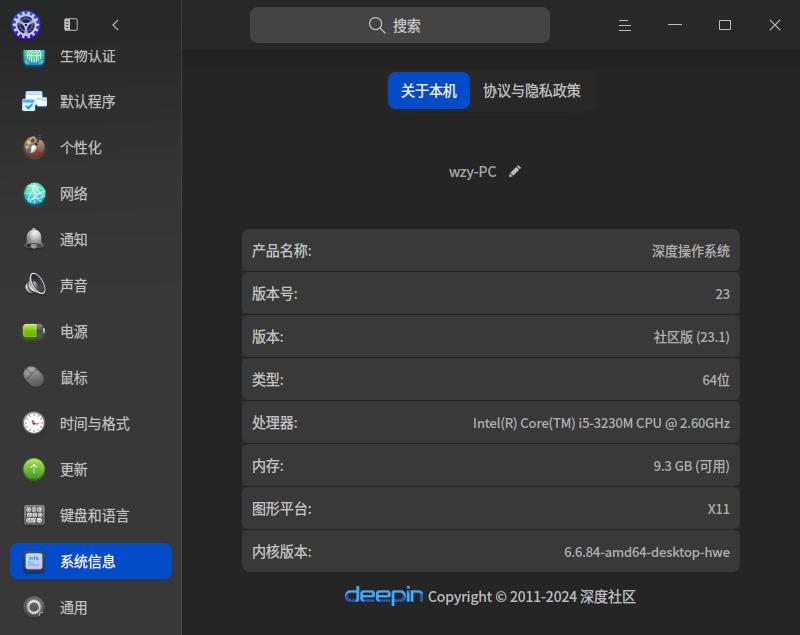Click the 图形平台 row label
The image size is (800, 635).
tap(282, 509)
